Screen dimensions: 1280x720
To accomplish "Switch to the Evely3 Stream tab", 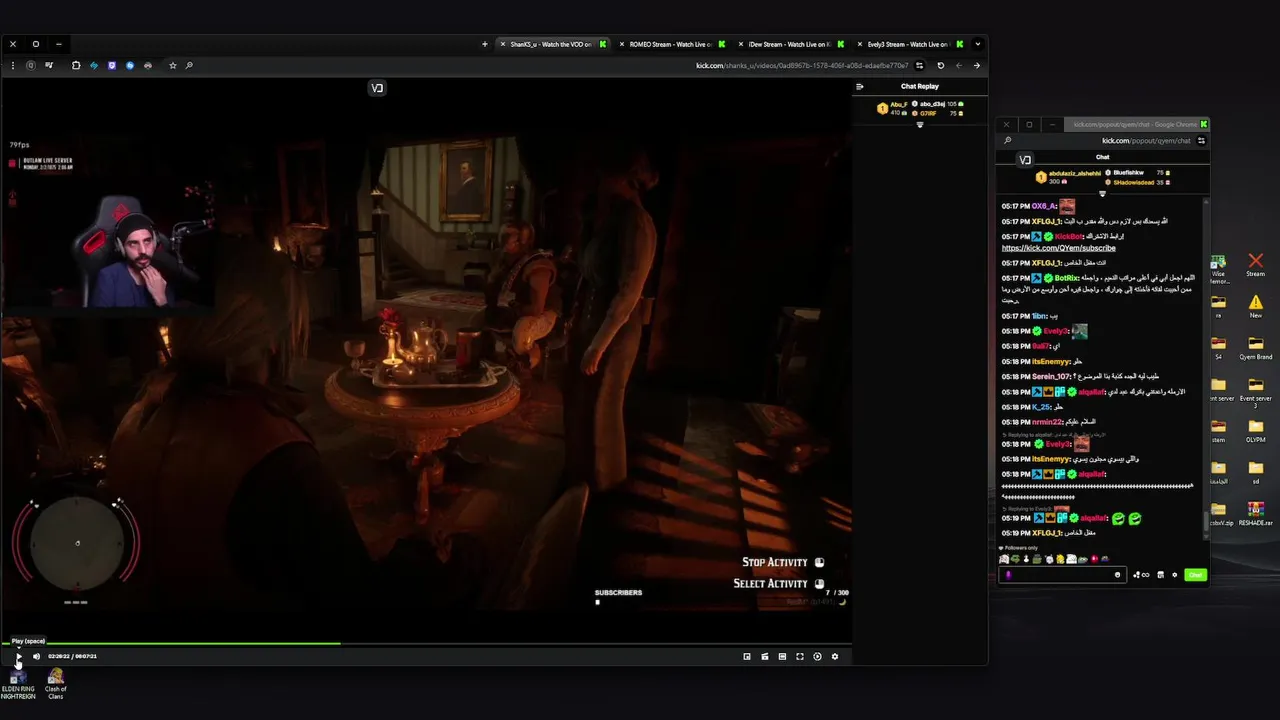I will [908, 44].
